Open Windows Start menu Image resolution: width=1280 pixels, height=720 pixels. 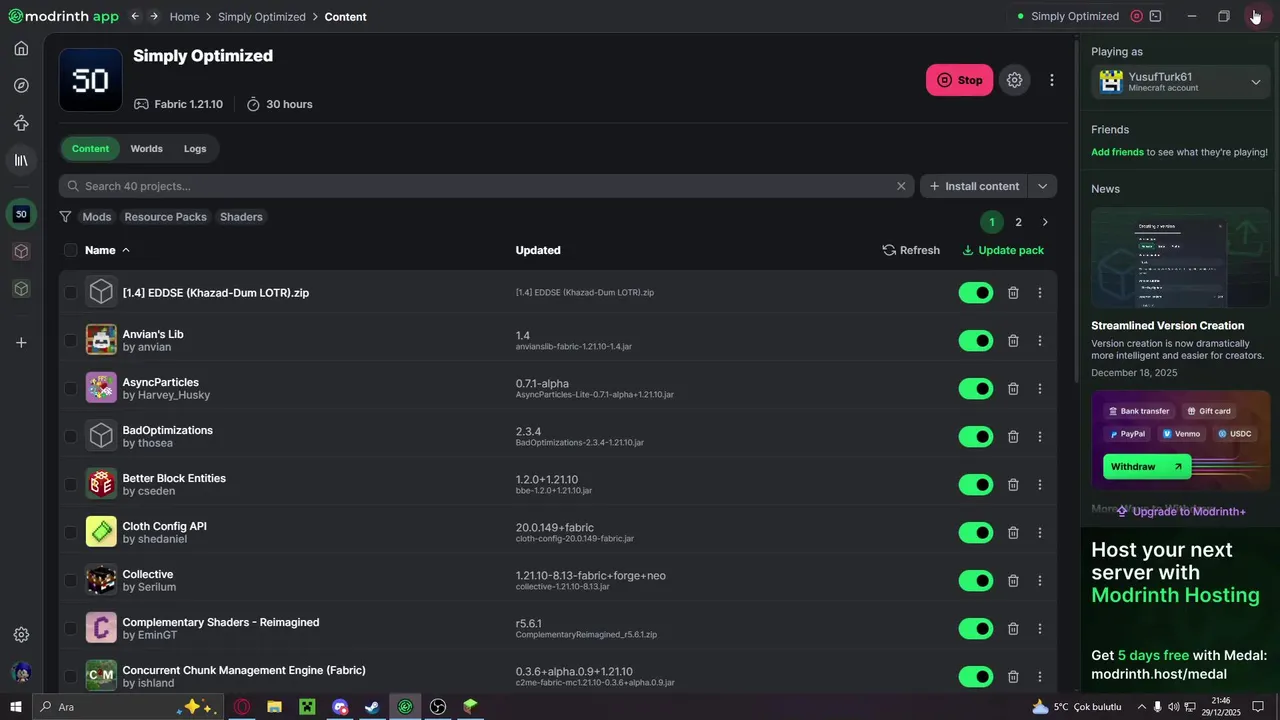[x=16, y=707]
